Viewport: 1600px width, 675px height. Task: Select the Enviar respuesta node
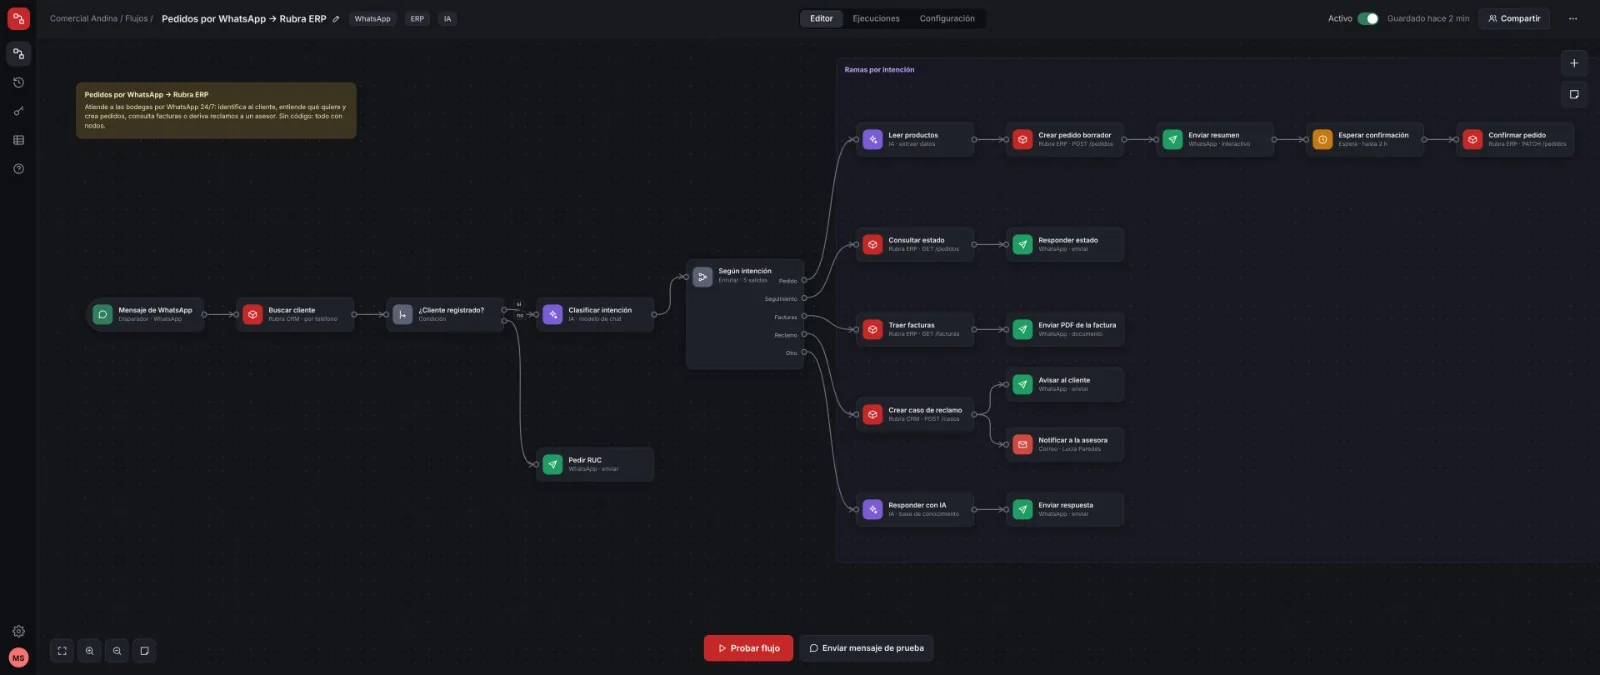pyautogui.click(x=1065, y=509)
